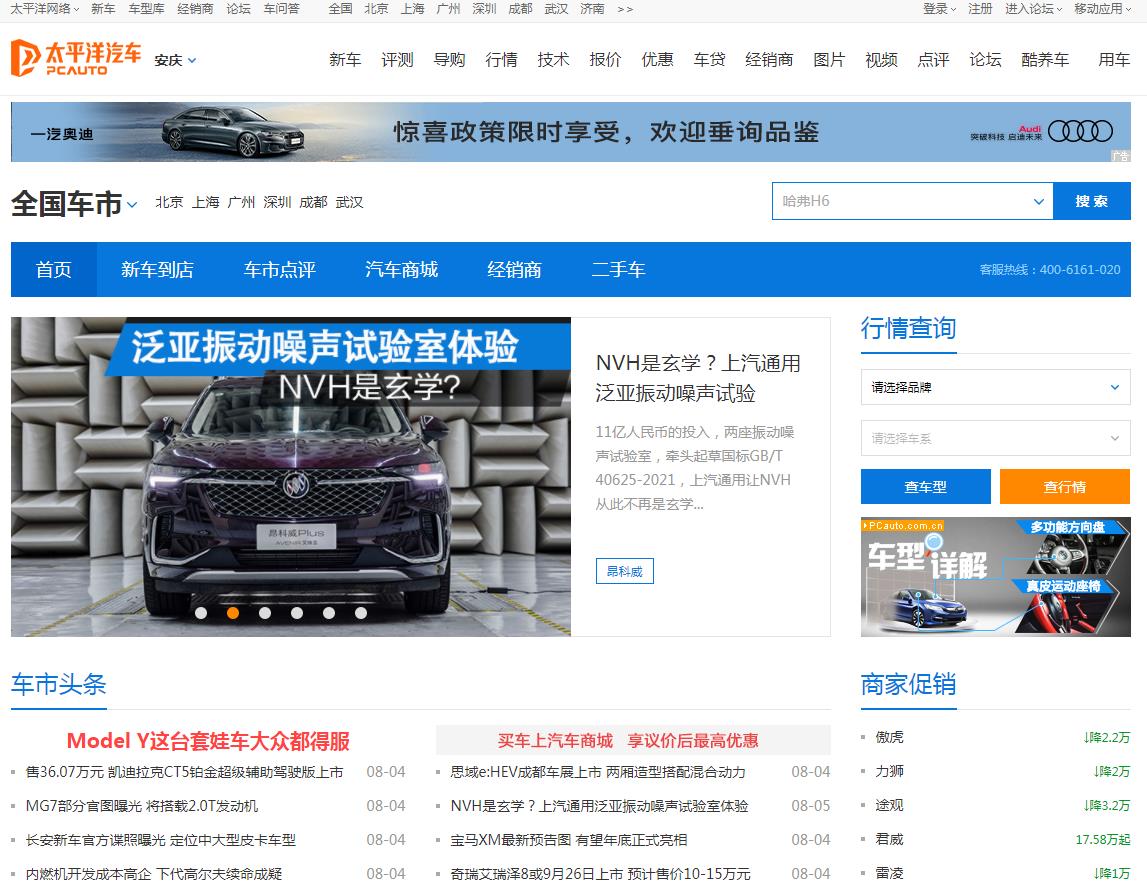Open the 经销商 blue nav tab
This screenshot has width=1147, height=893.
(514, 270)
